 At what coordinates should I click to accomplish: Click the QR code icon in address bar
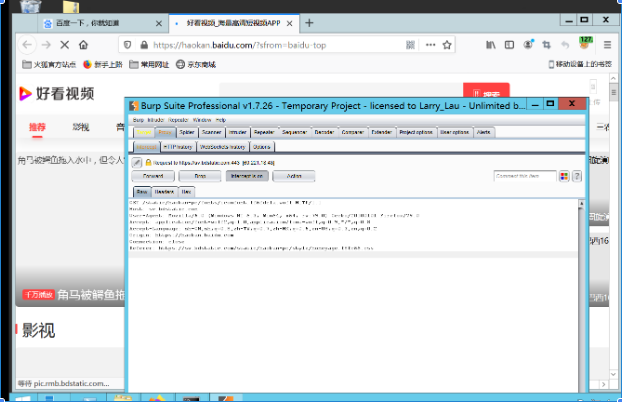(x=410, y=45)
